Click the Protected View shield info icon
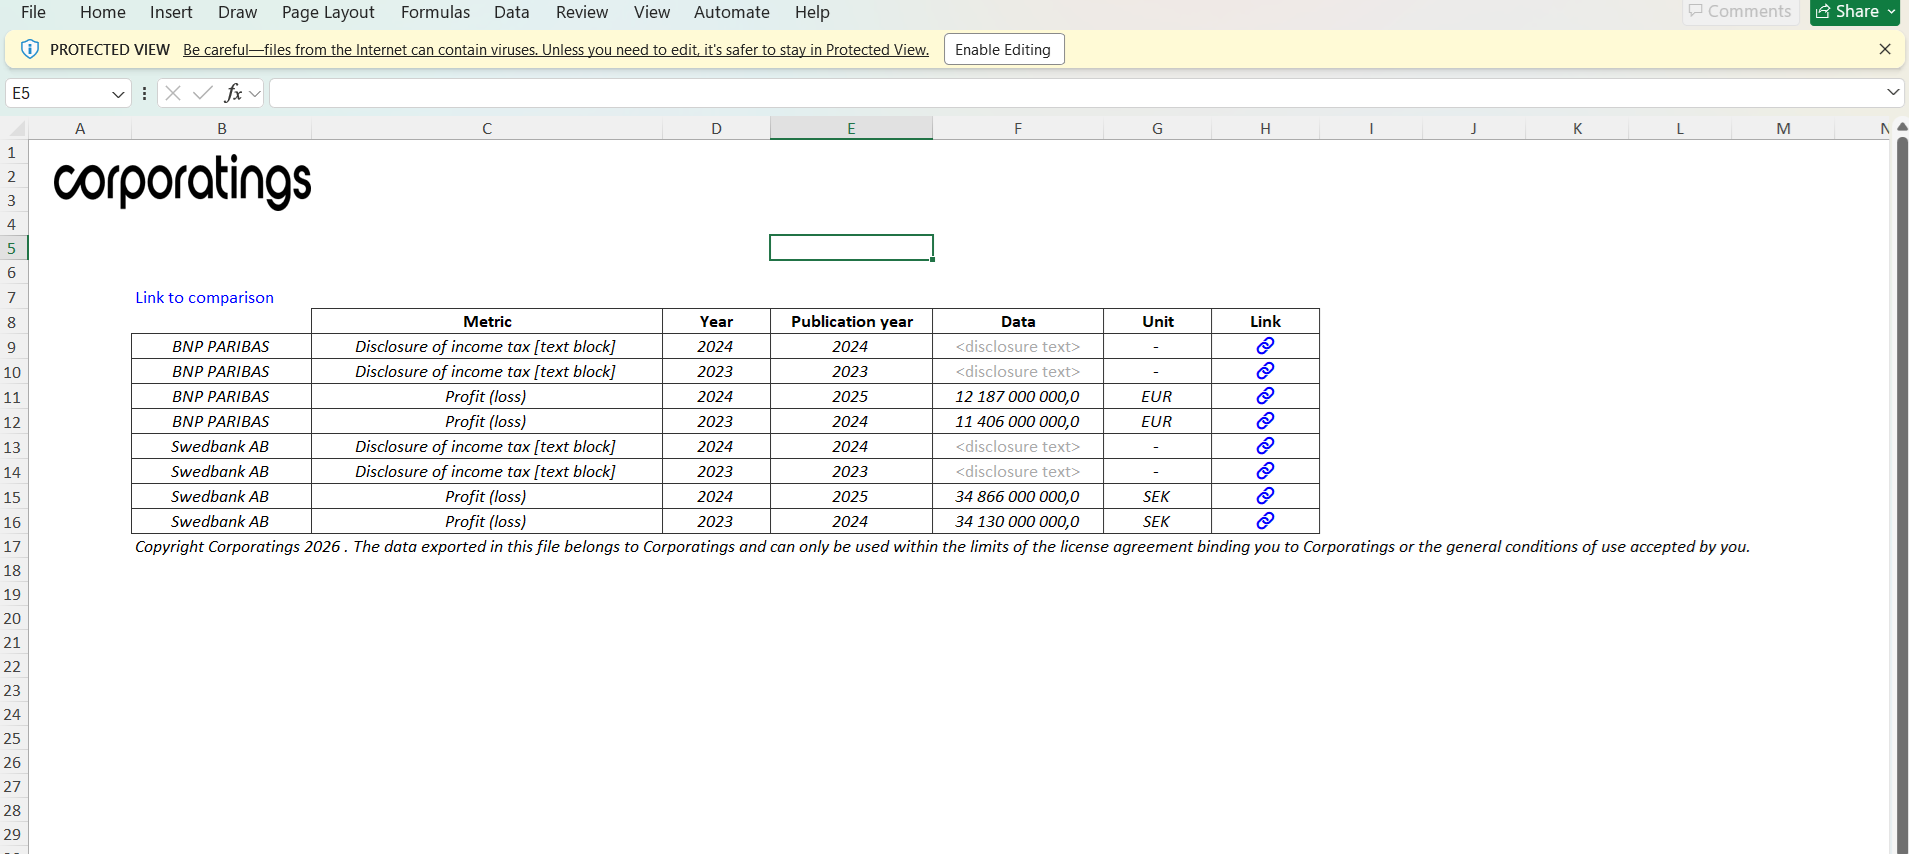 (x=30, y=49)
